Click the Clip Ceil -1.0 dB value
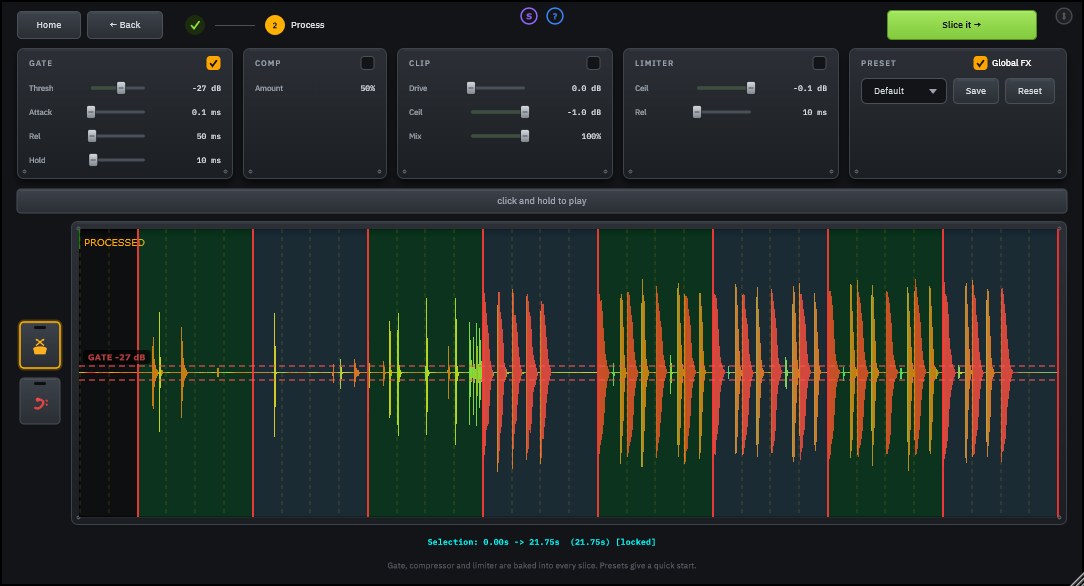 click(x=584, y=112)
